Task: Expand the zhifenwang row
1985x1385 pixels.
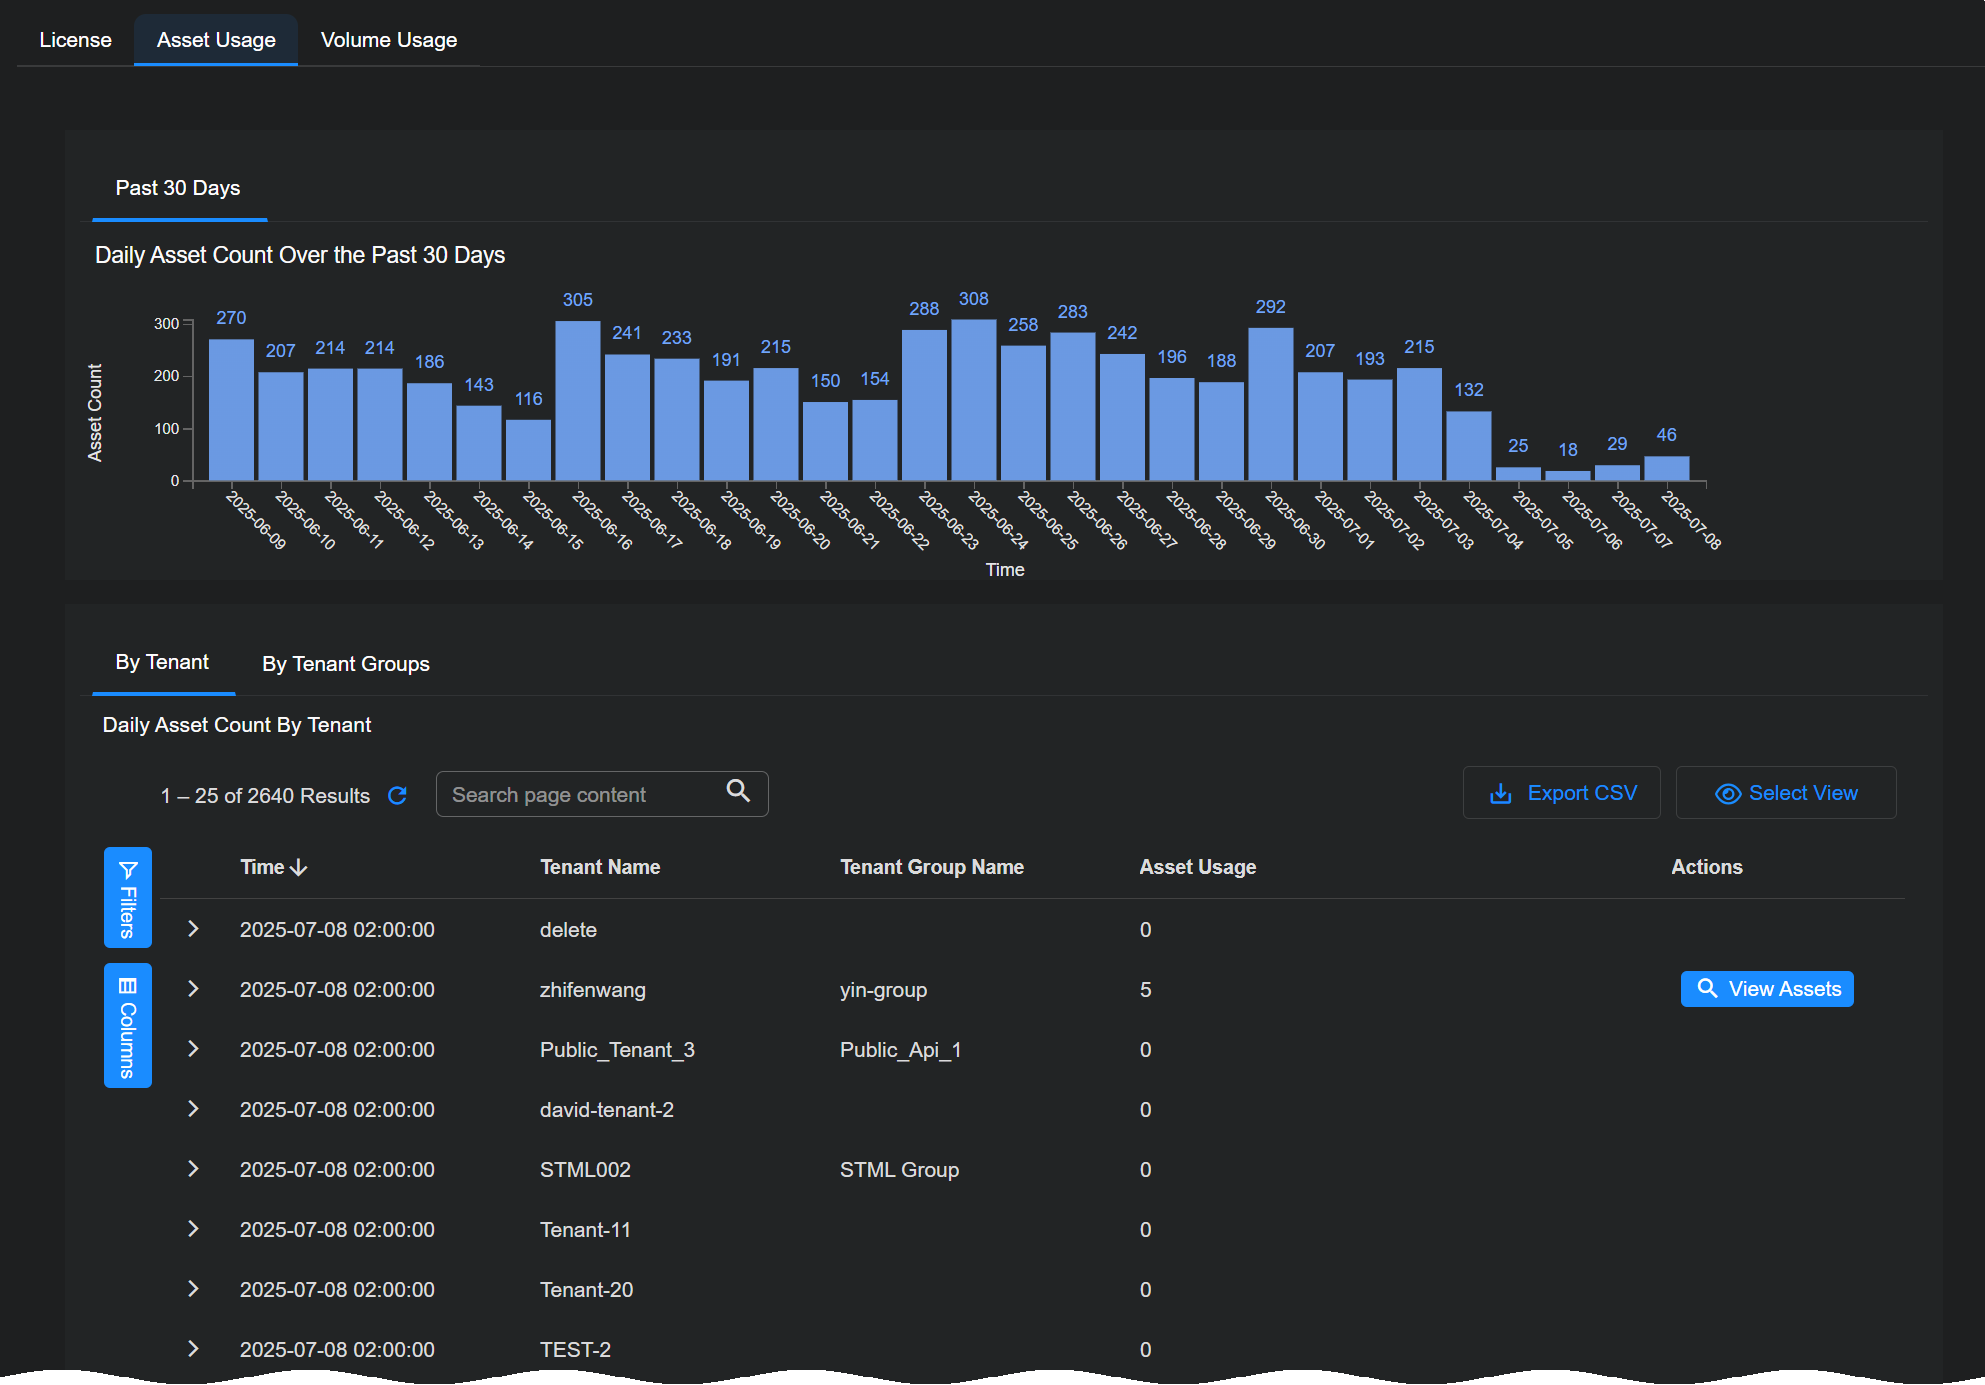Action: click(x=194, y=989)
